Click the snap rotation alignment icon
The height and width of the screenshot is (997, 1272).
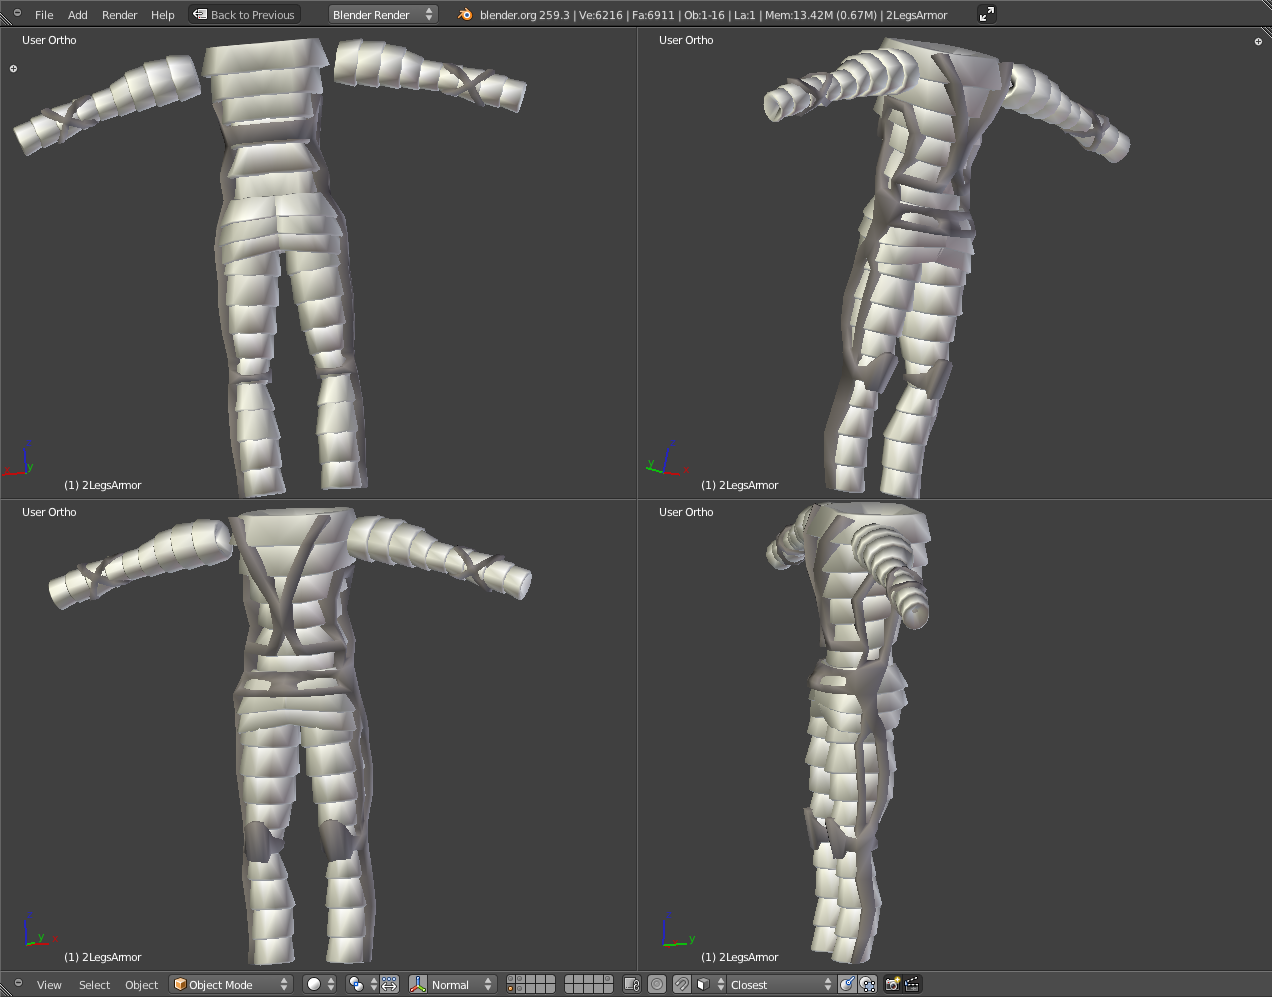click(847, 984)
